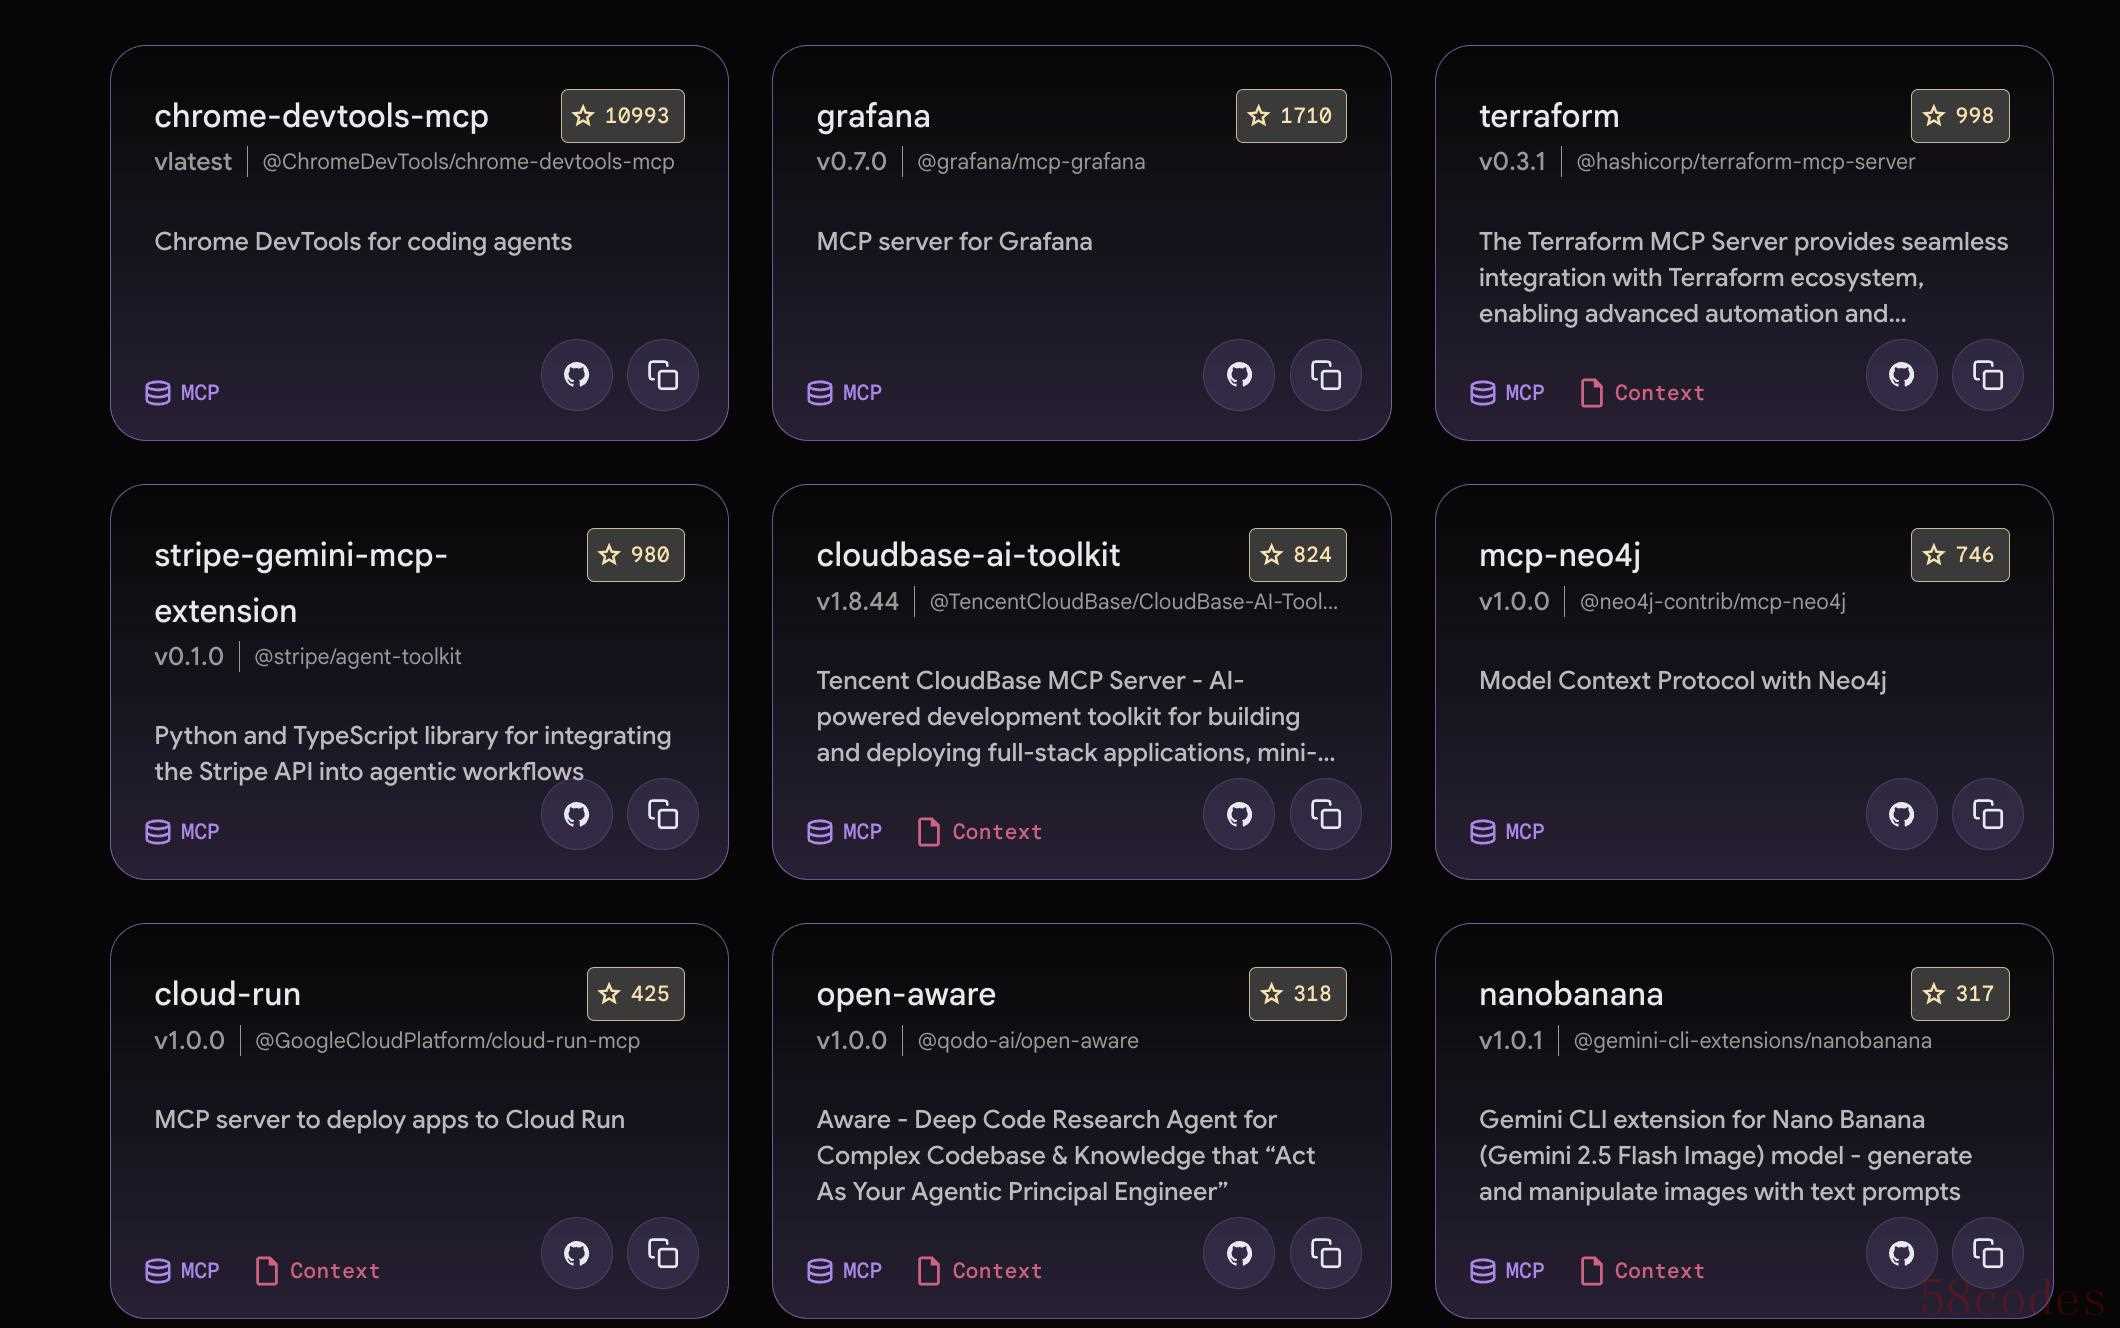2120x1328 pixels.
Task: Open GitHub repo for cloudbase-ai-toolkit
Action: point(1239,814)
